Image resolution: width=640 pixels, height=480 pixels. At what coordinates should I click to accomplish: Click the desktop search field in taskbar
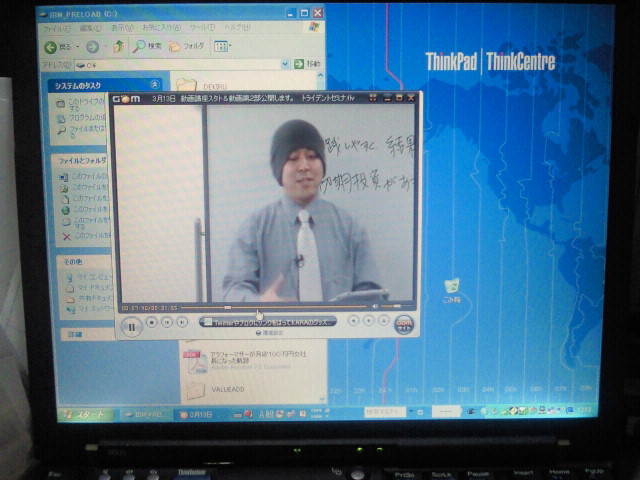click(384, 412)
